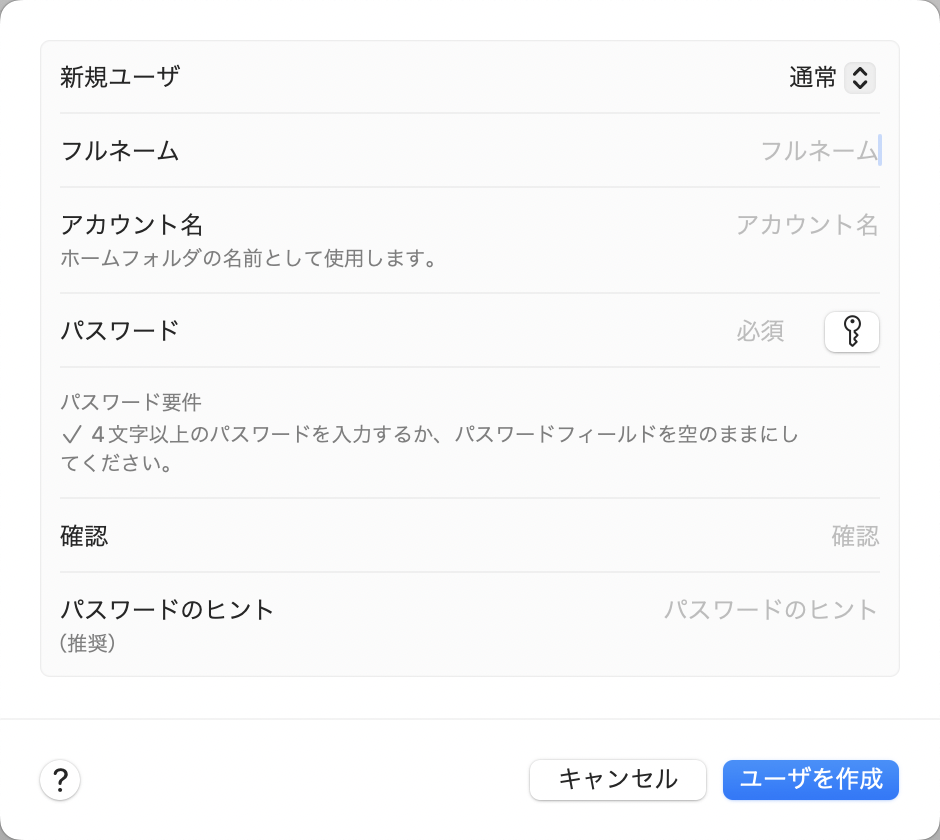This screenshot has height=840, width=940.
Task: Click the help question mark icon
Action: tap(60, 780)
